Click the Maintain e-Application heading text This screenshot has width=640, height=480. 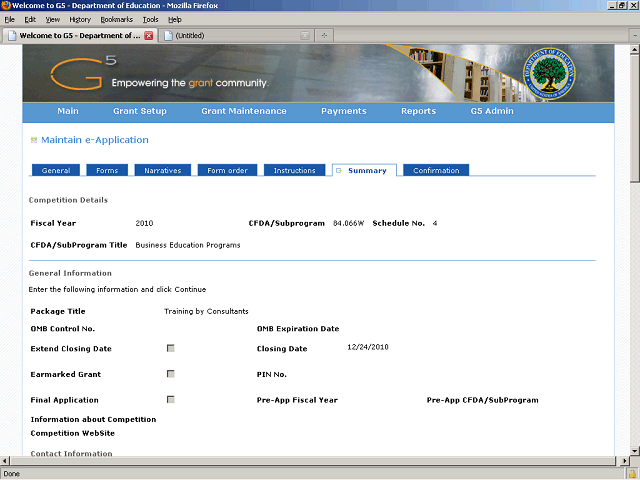point(95,140)
